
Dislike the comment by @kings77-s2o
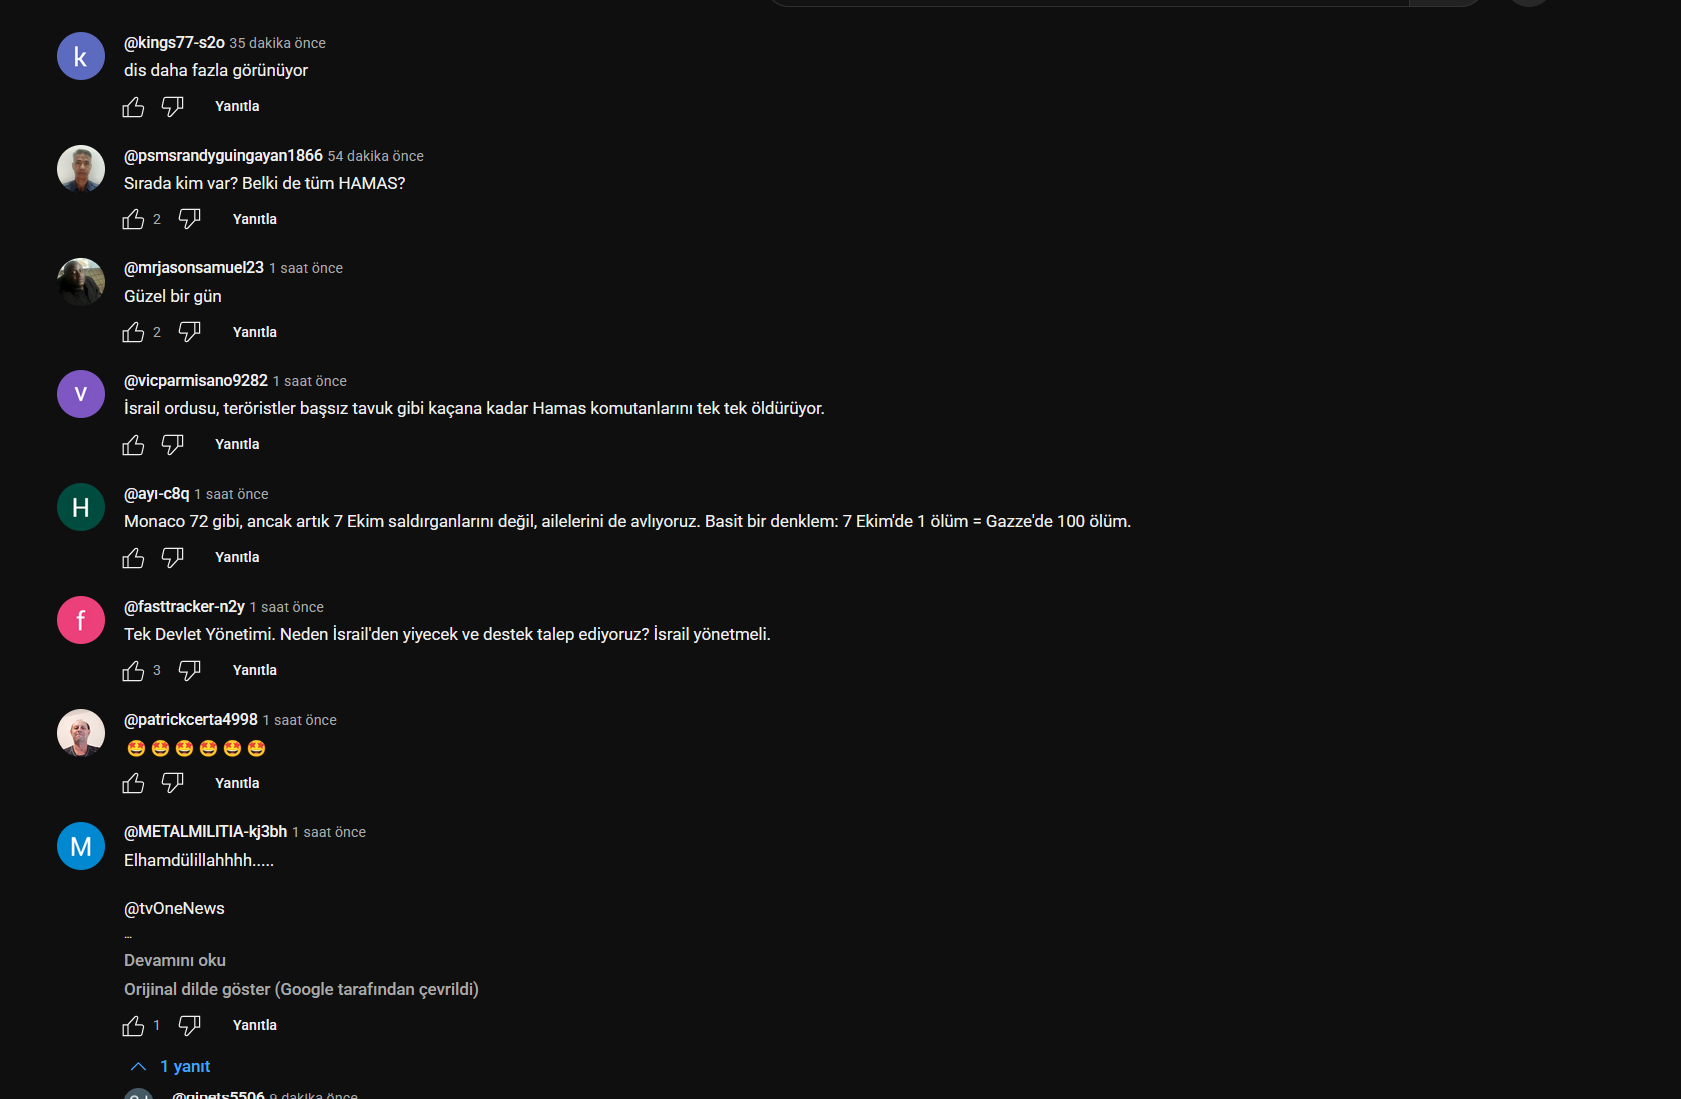pyautogui.click(x=173, y=107)
